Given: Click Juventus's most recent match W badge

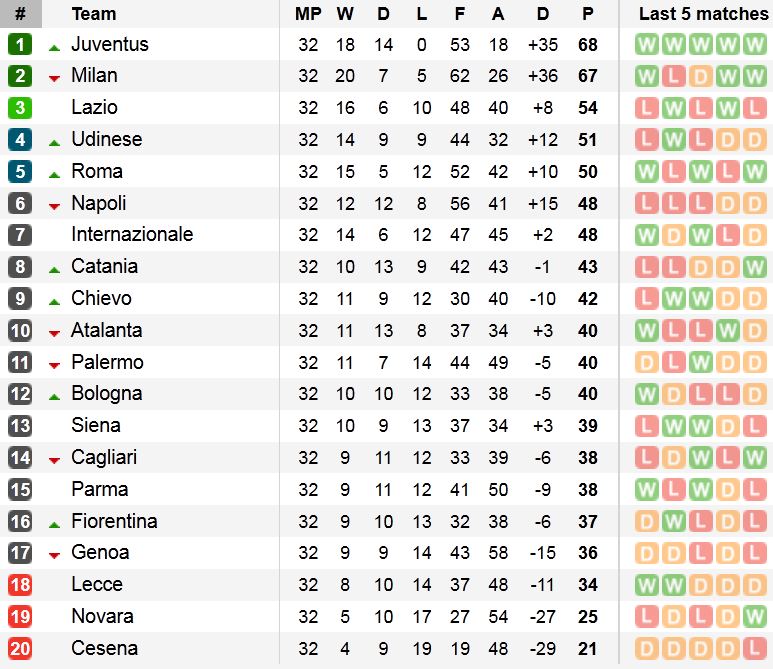Looking at the screenshot, I should [x=753, y=44].
